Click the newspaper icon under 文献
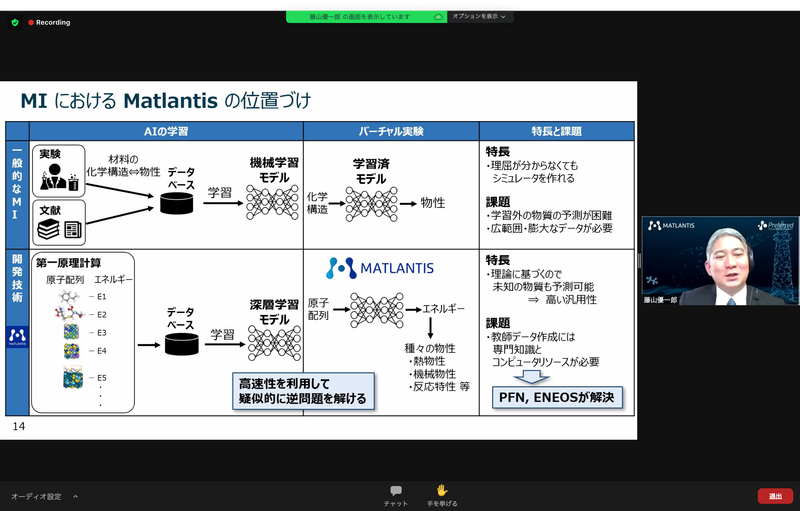Image resolution: width=800 pixels, height=511 pixels. 72,229
